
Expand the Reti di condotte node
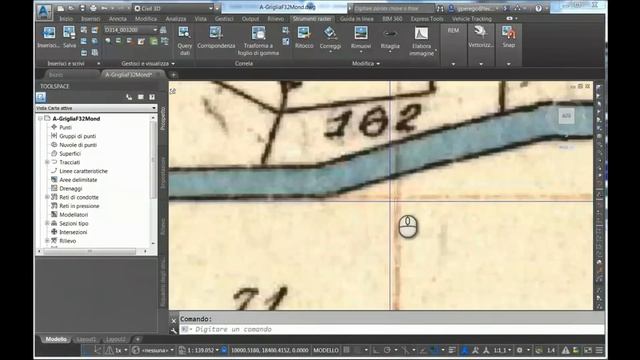click(47, 197)
